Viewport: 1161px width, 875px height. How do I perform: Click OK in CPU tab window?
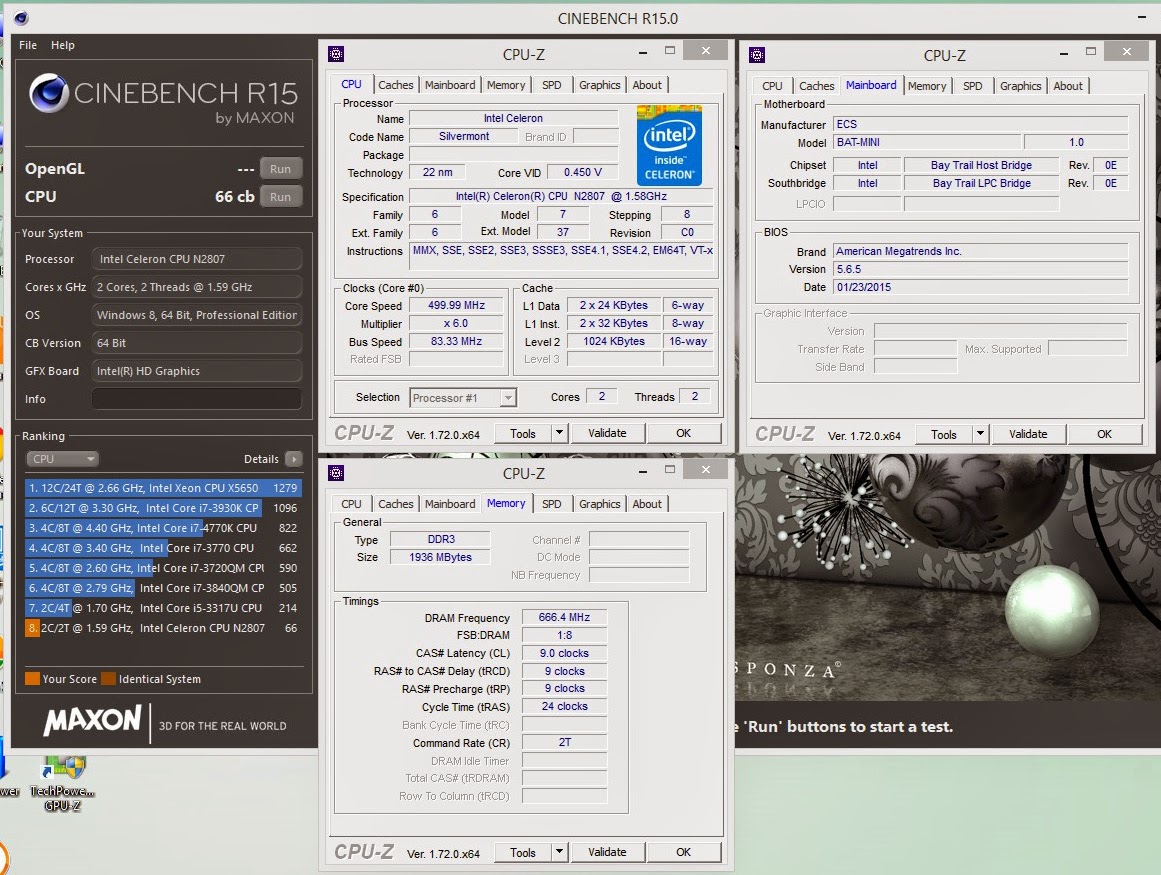(x=683, y=433)
